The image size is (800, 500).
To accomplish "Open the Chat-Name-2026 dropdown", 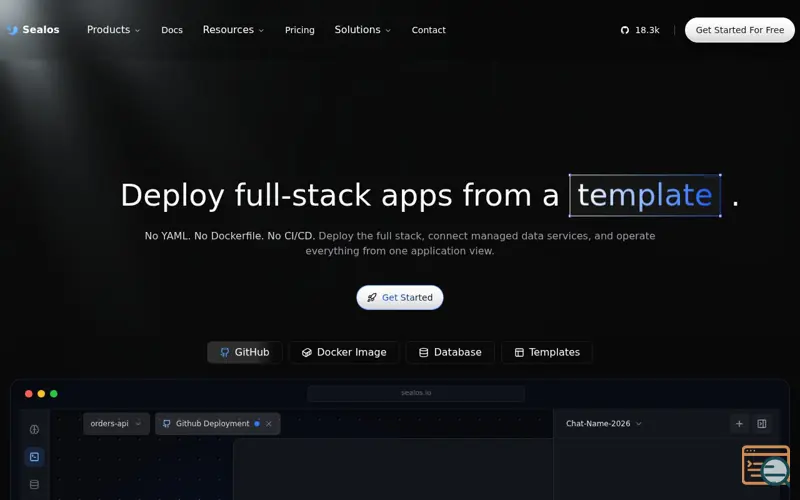I will click(604, 423).
